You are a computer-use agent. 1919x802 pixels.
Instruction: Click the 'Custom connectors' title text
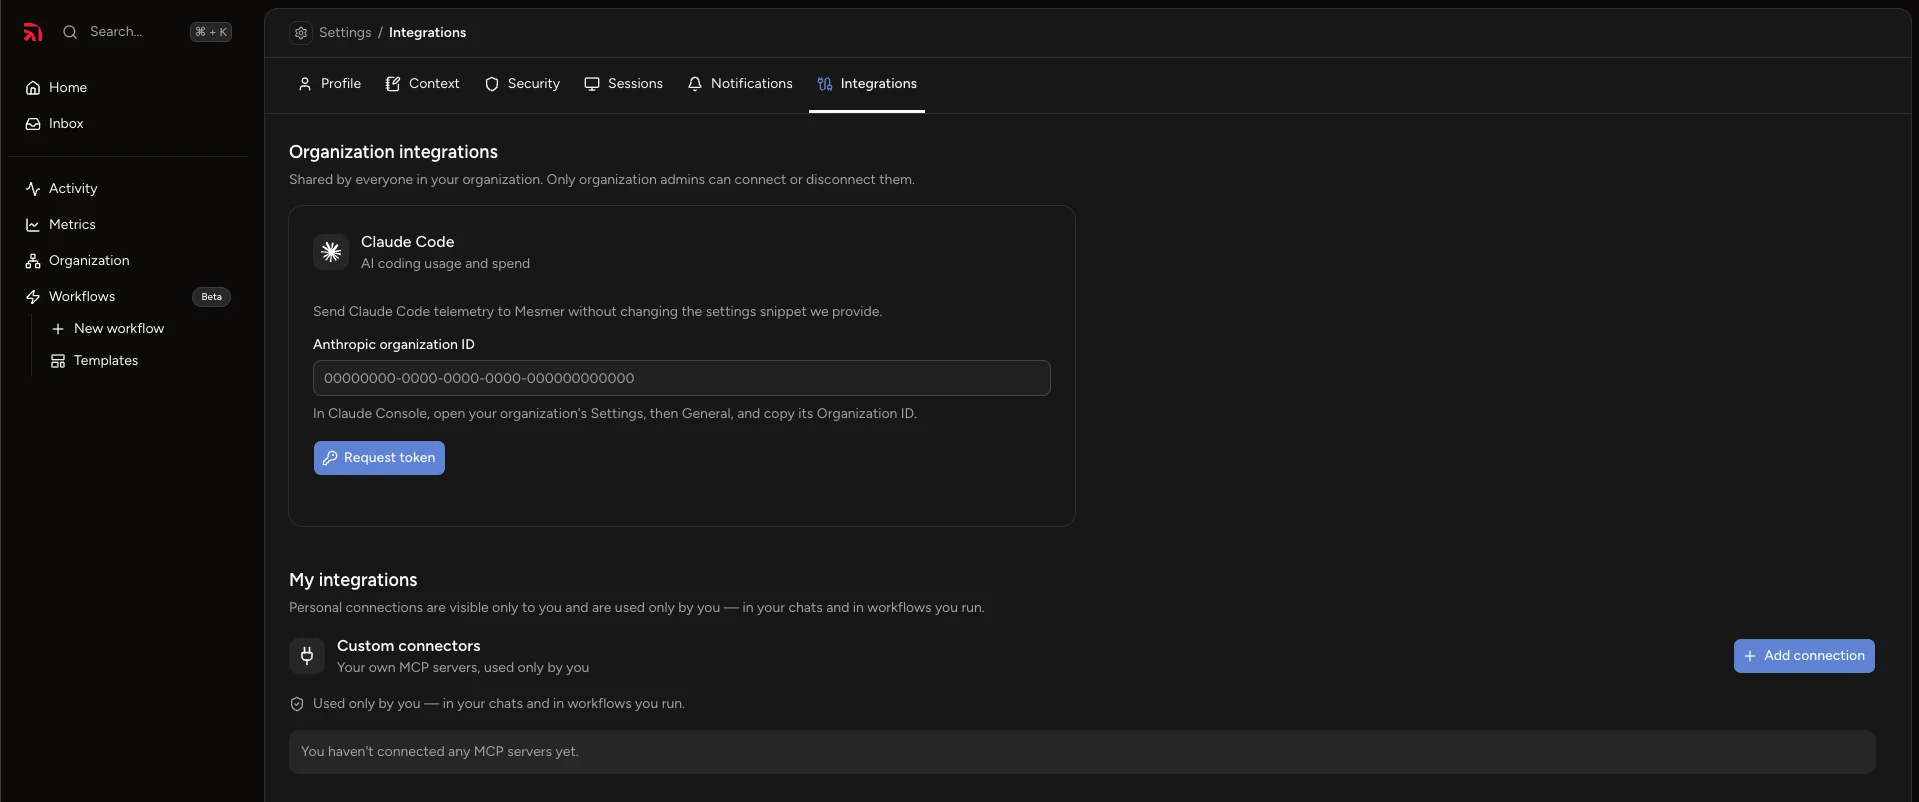tap(408, 646)
